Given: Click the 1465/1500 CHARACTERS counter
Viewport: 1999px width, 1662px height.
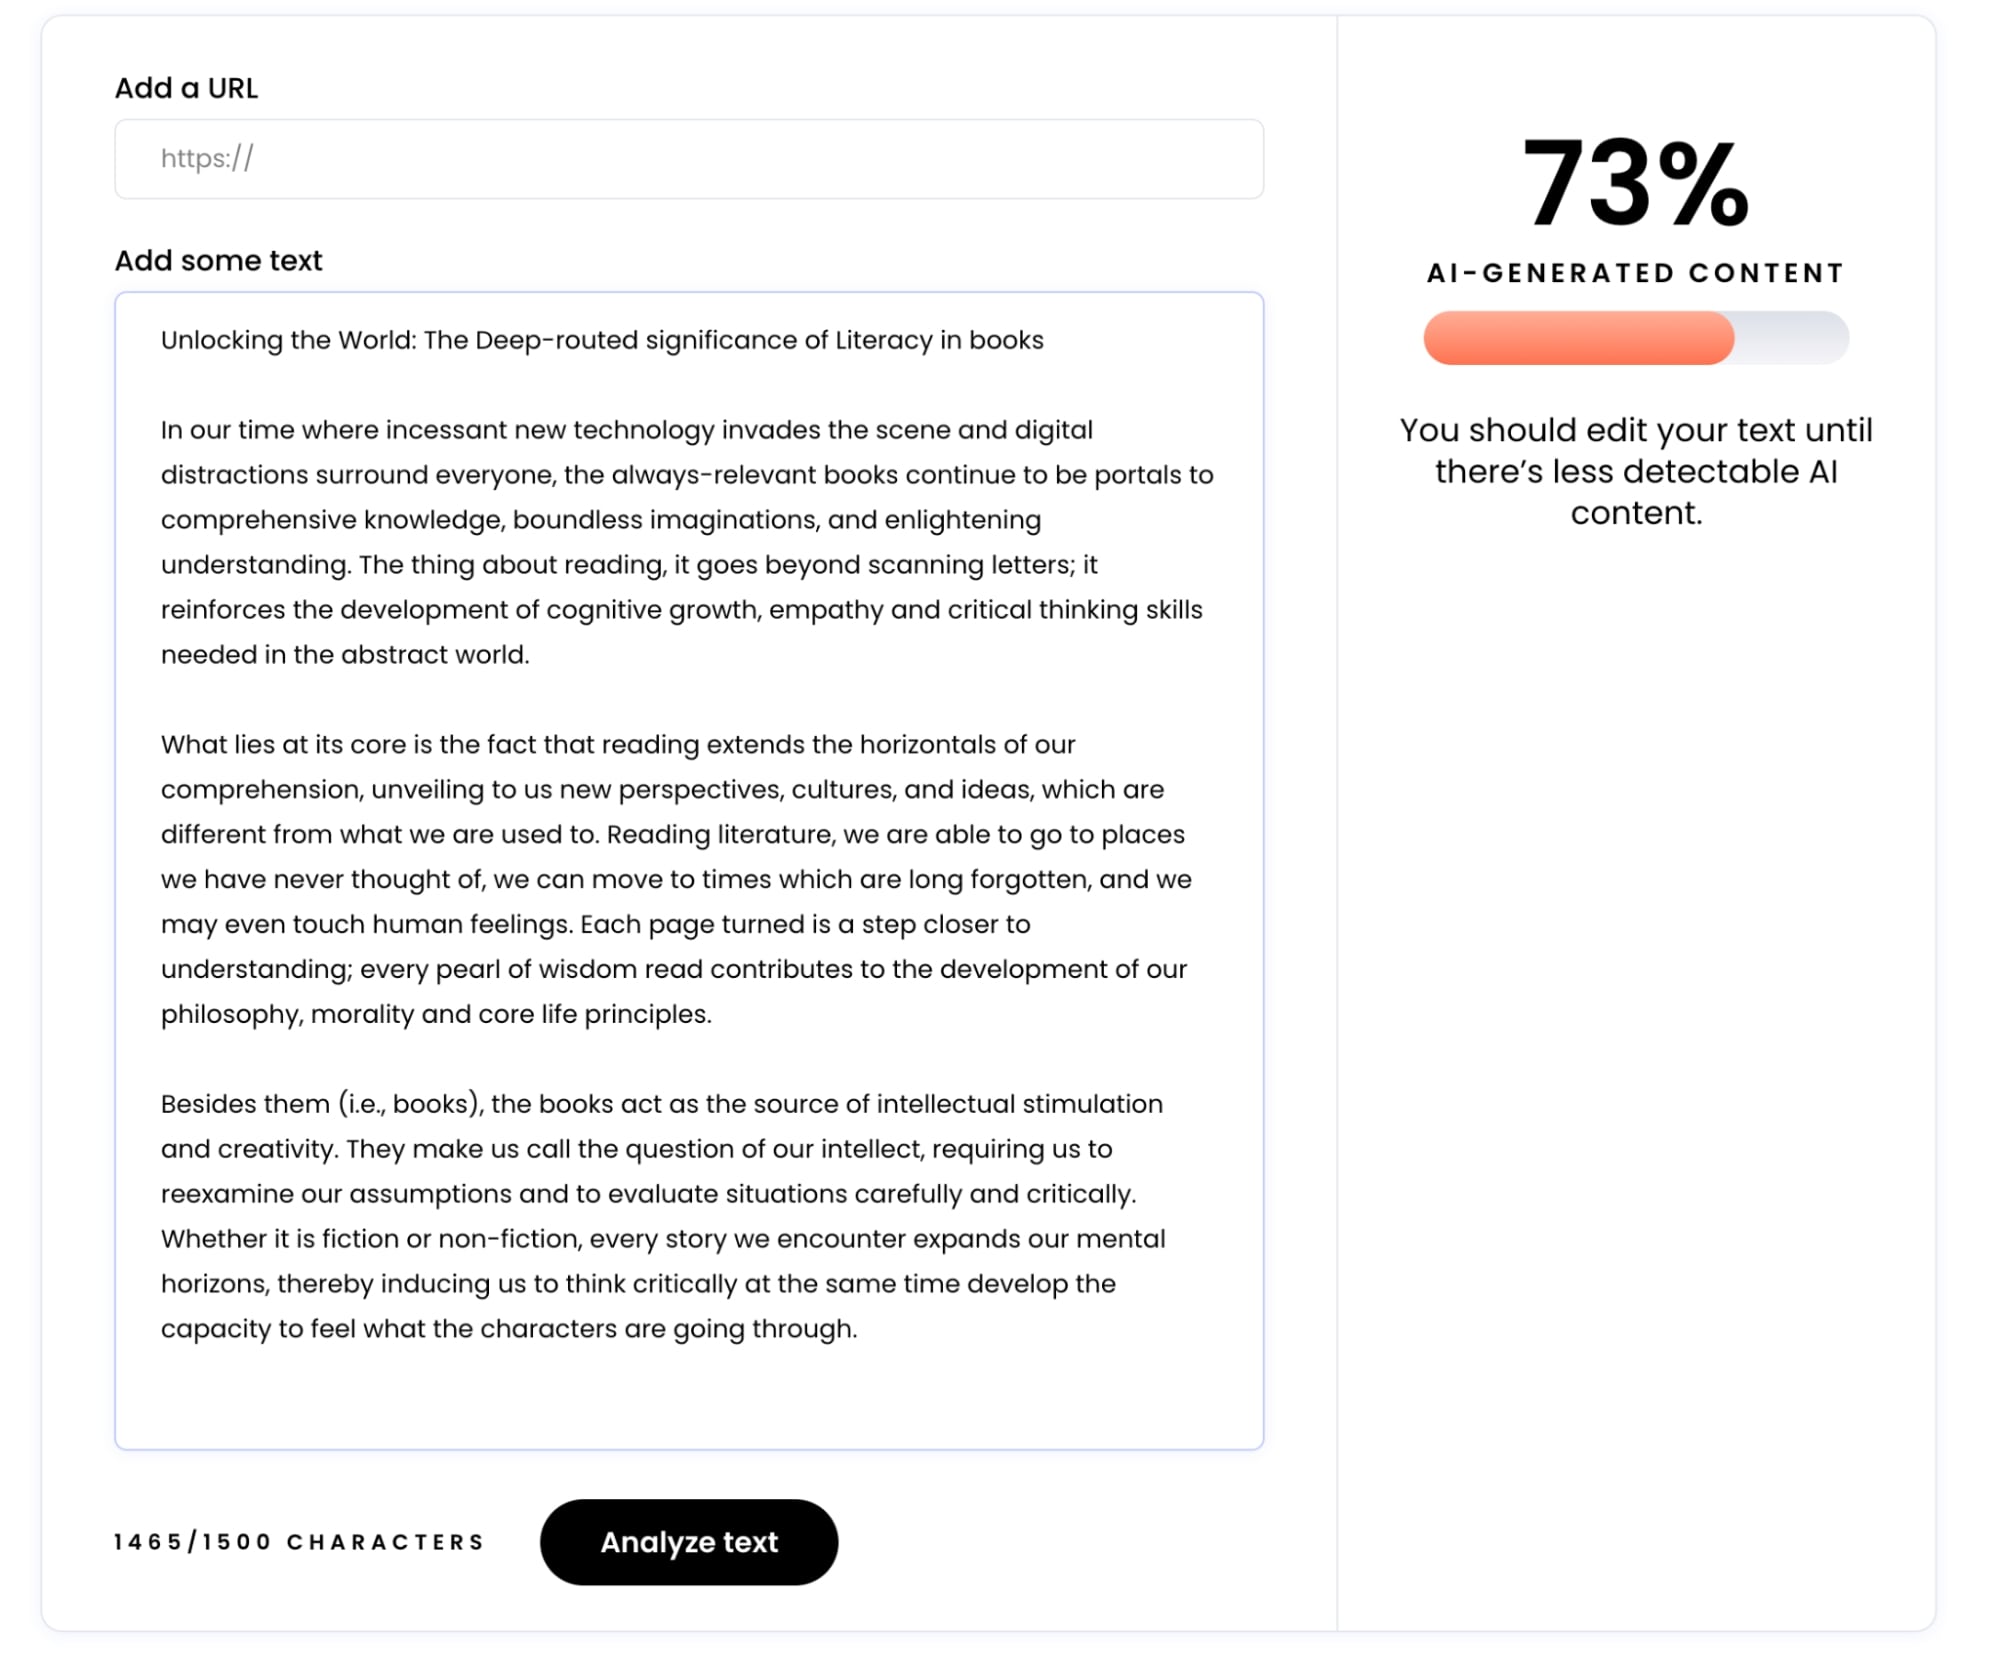Looking at the screenshot, I should (x=298, y=1541).
